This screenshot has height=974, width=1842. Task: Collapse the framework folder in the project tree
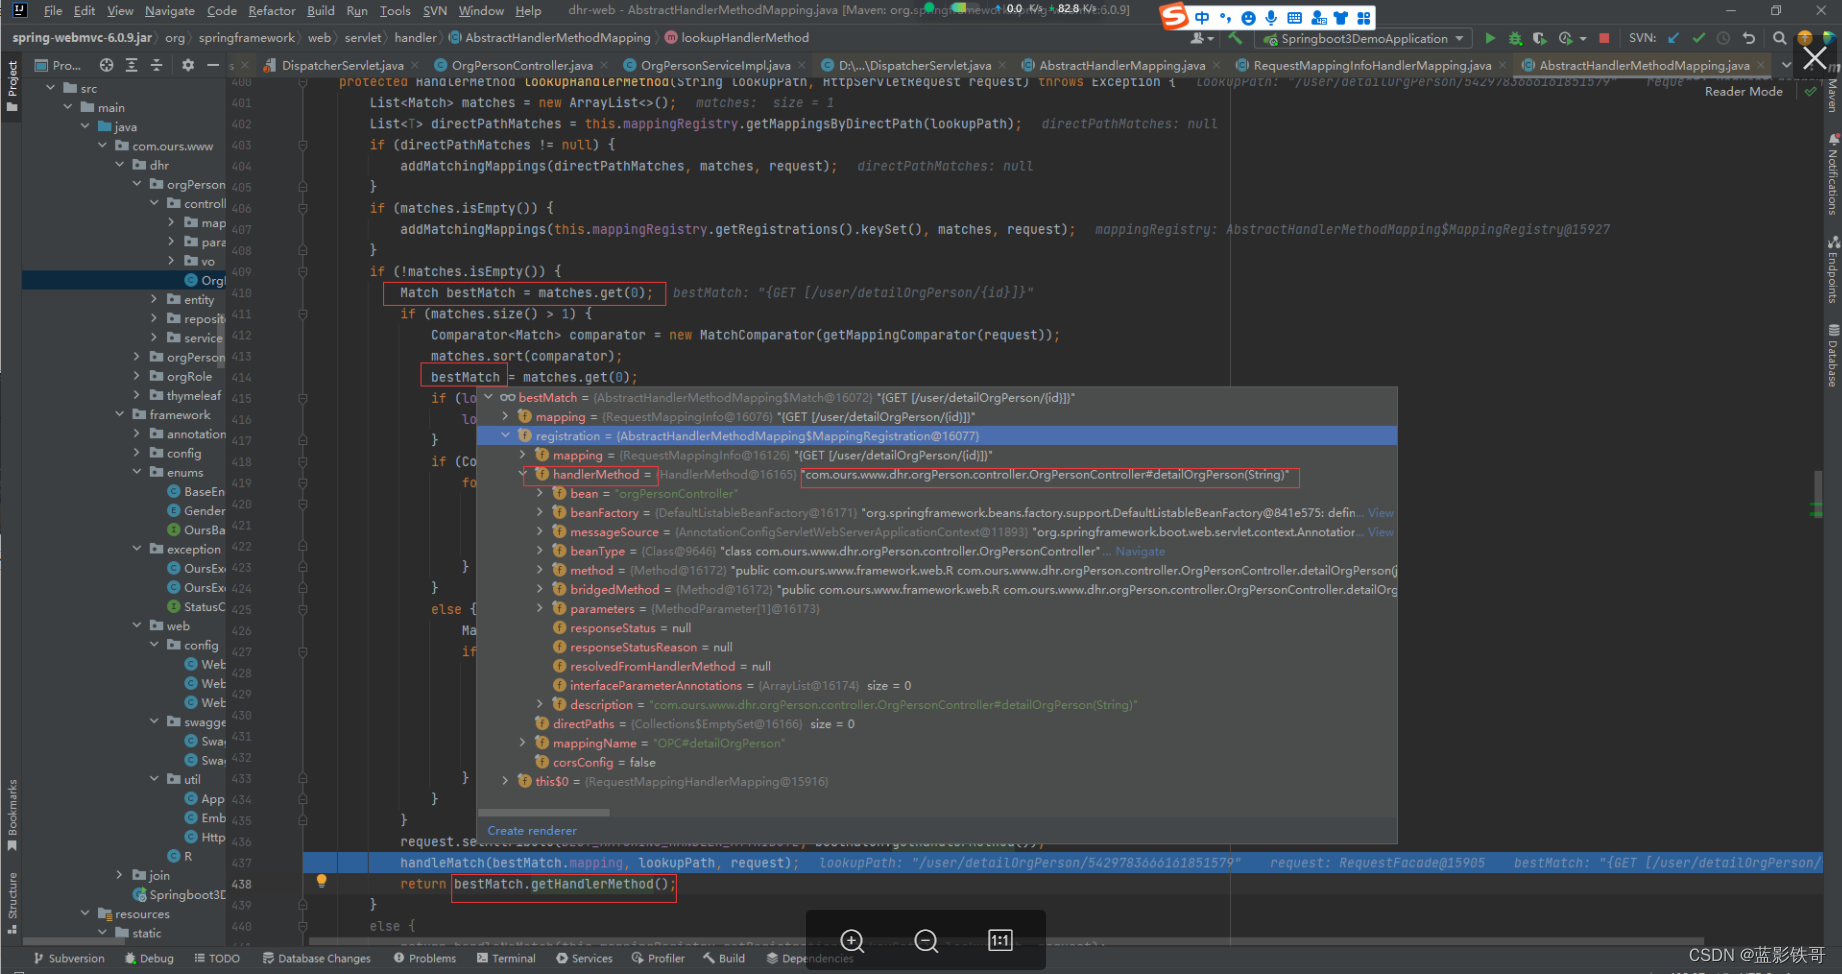(120, 414)
